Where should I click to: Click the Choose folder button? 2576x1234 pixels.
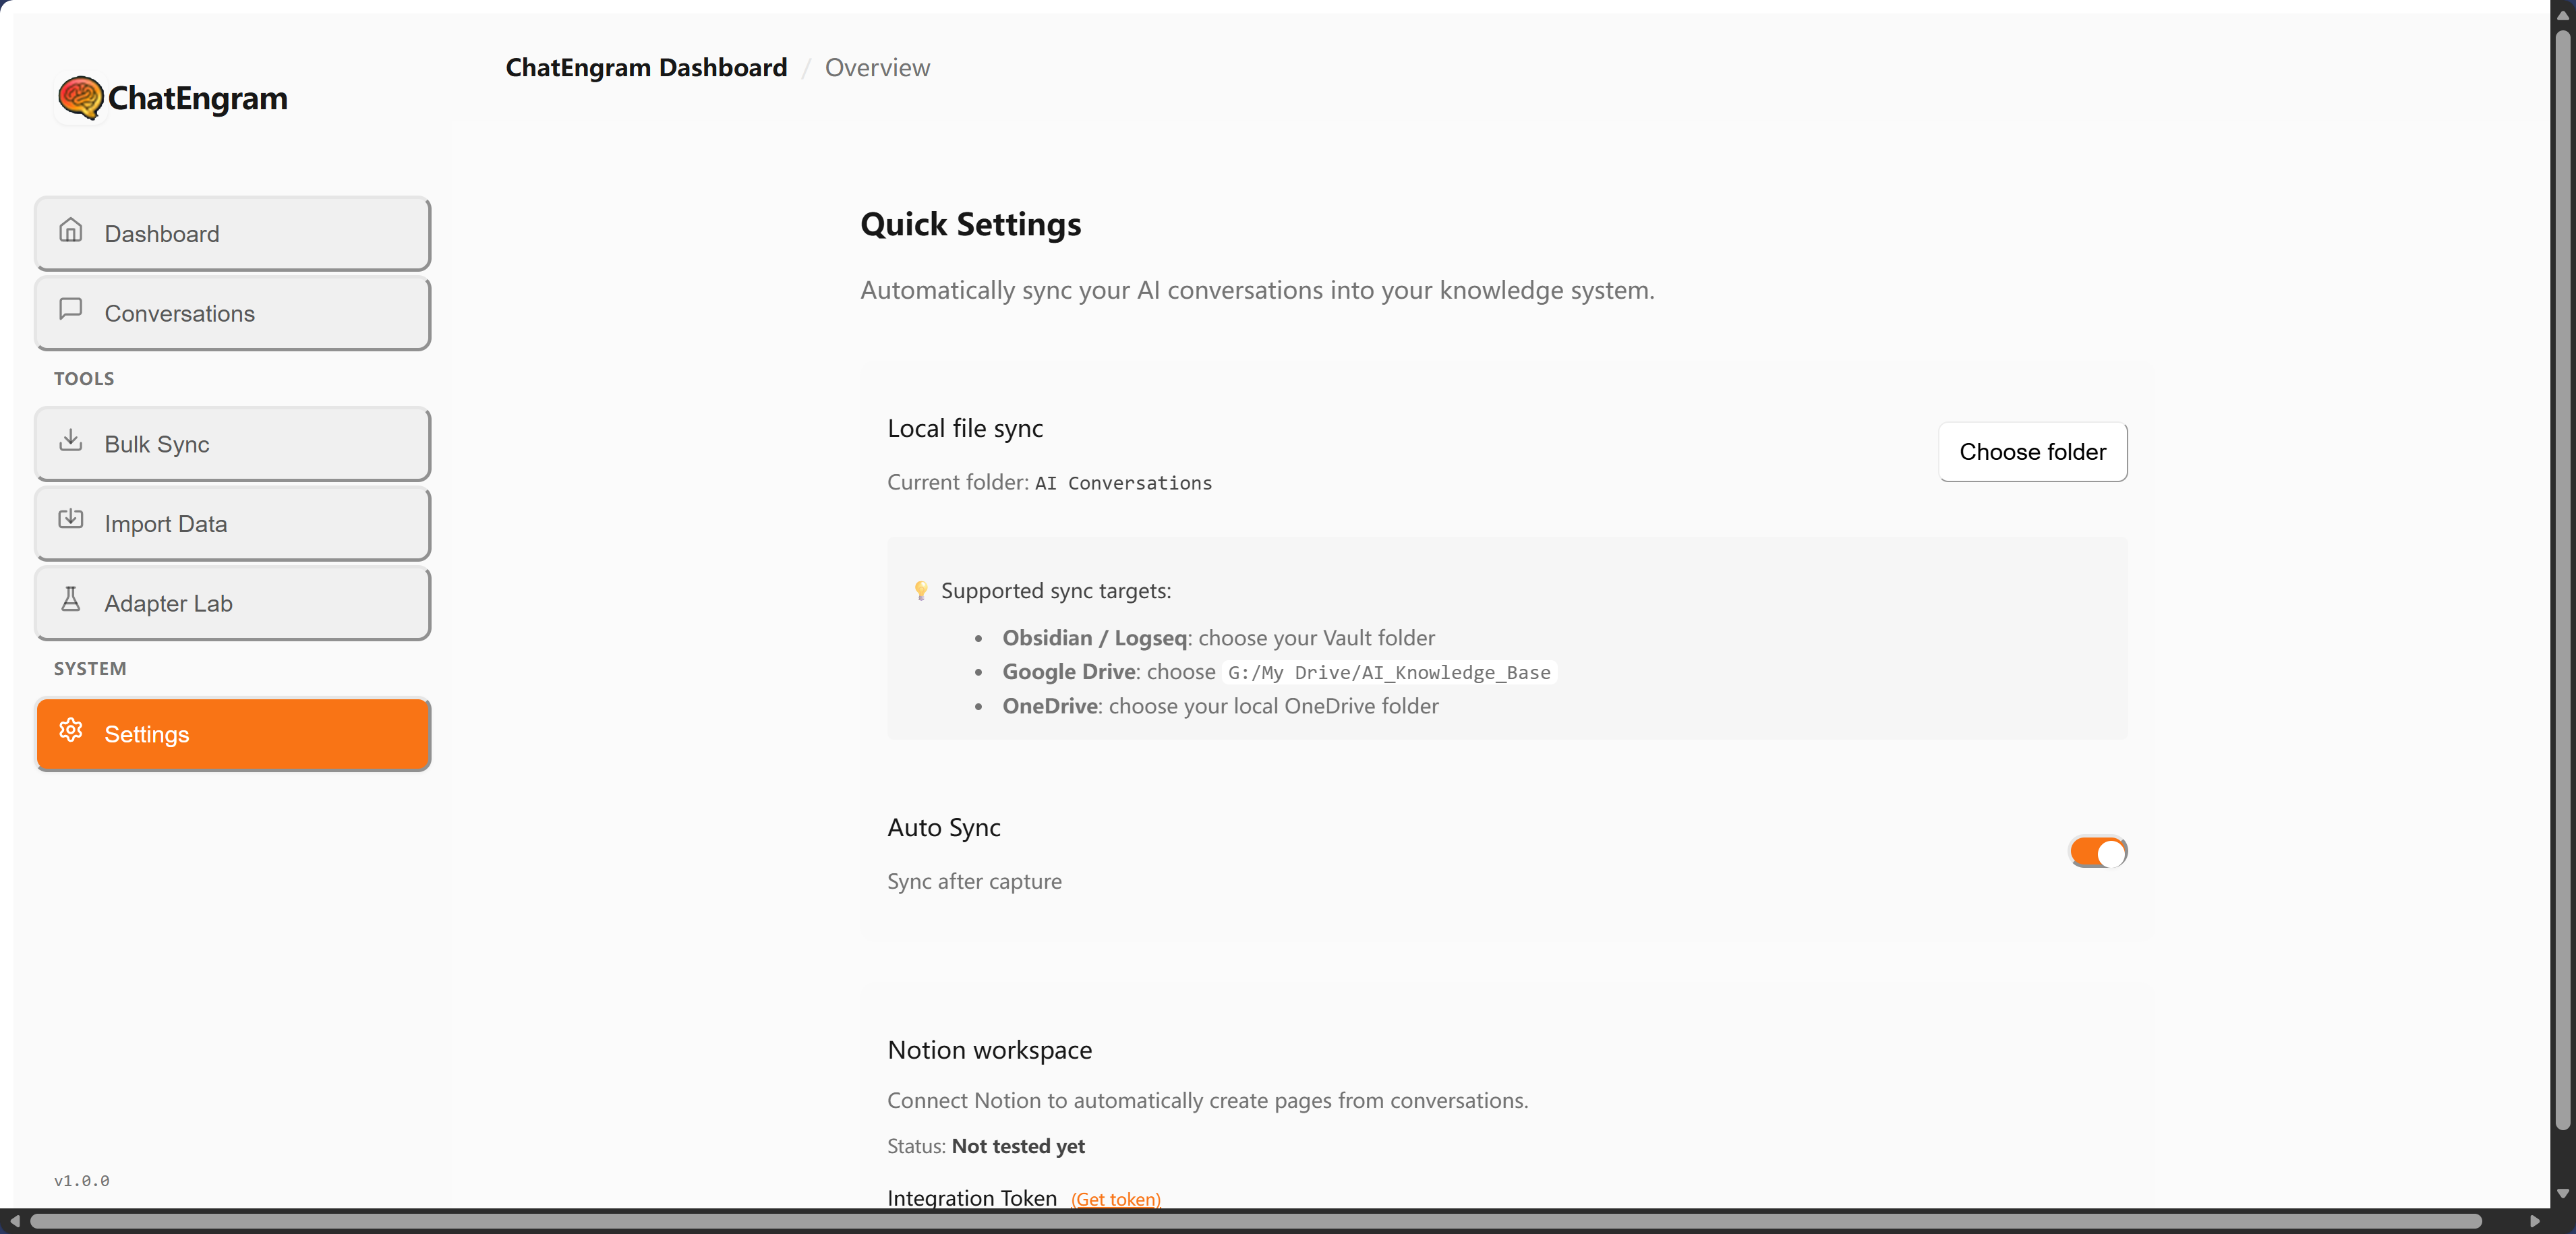2032,452
